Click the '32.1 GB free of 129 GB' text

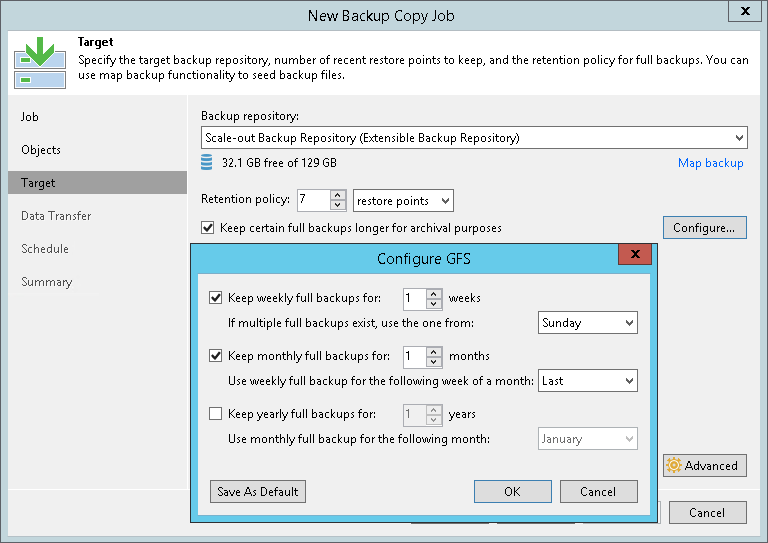[x=279, y=163]
